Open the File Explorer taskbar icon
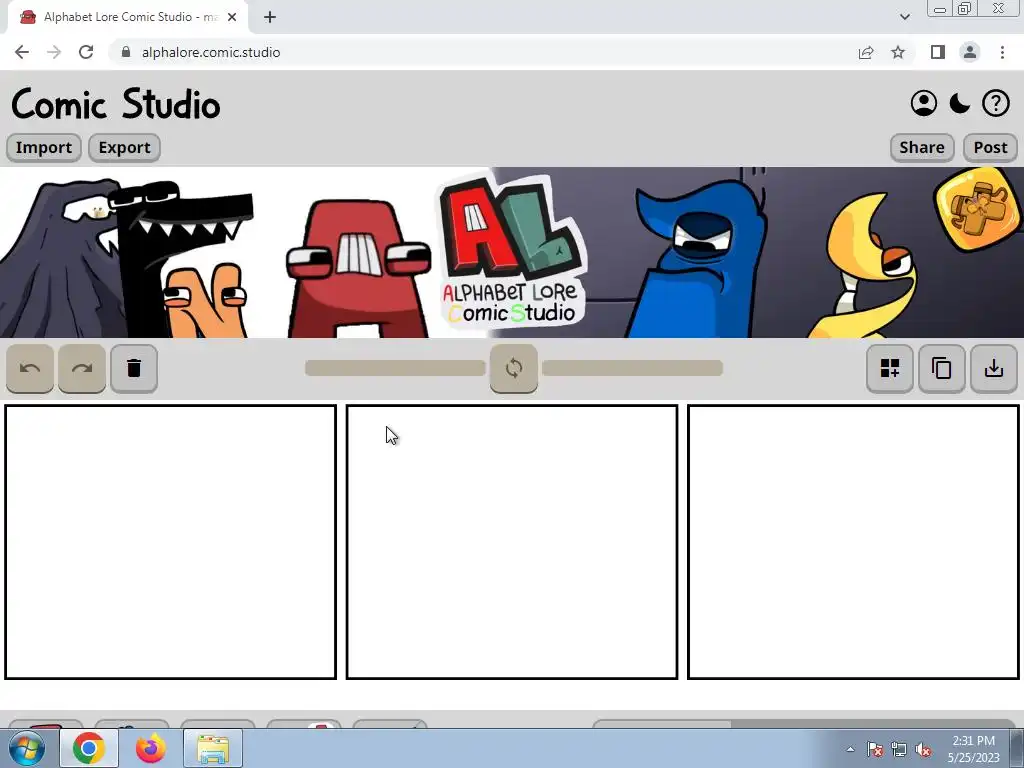 213,748
